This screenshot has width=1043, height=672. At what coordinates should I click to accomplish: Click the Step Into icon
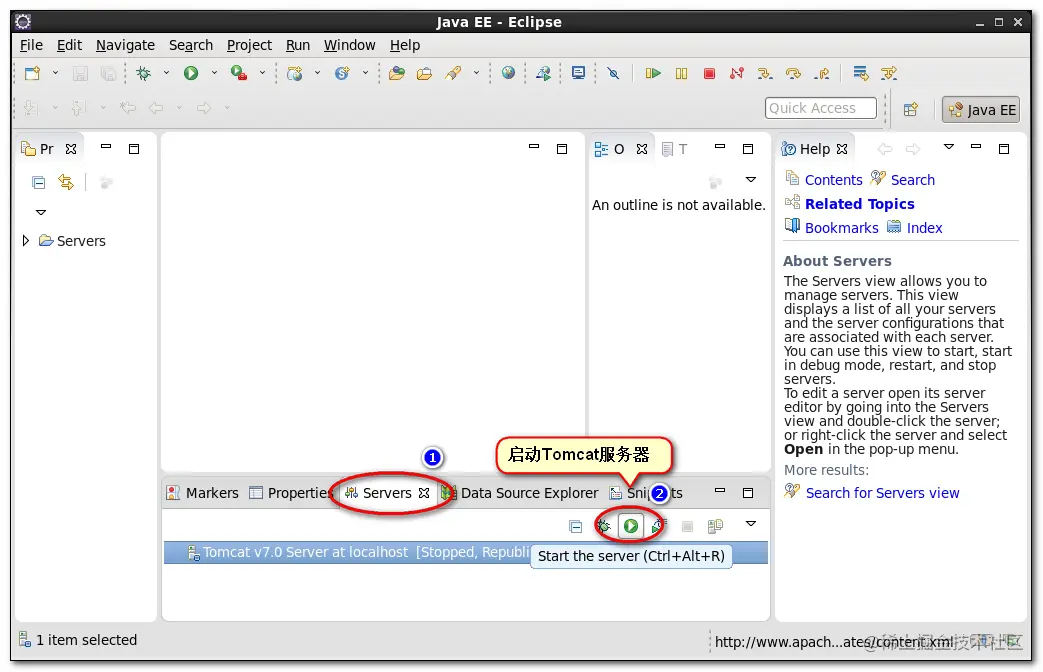coord(765,73)
